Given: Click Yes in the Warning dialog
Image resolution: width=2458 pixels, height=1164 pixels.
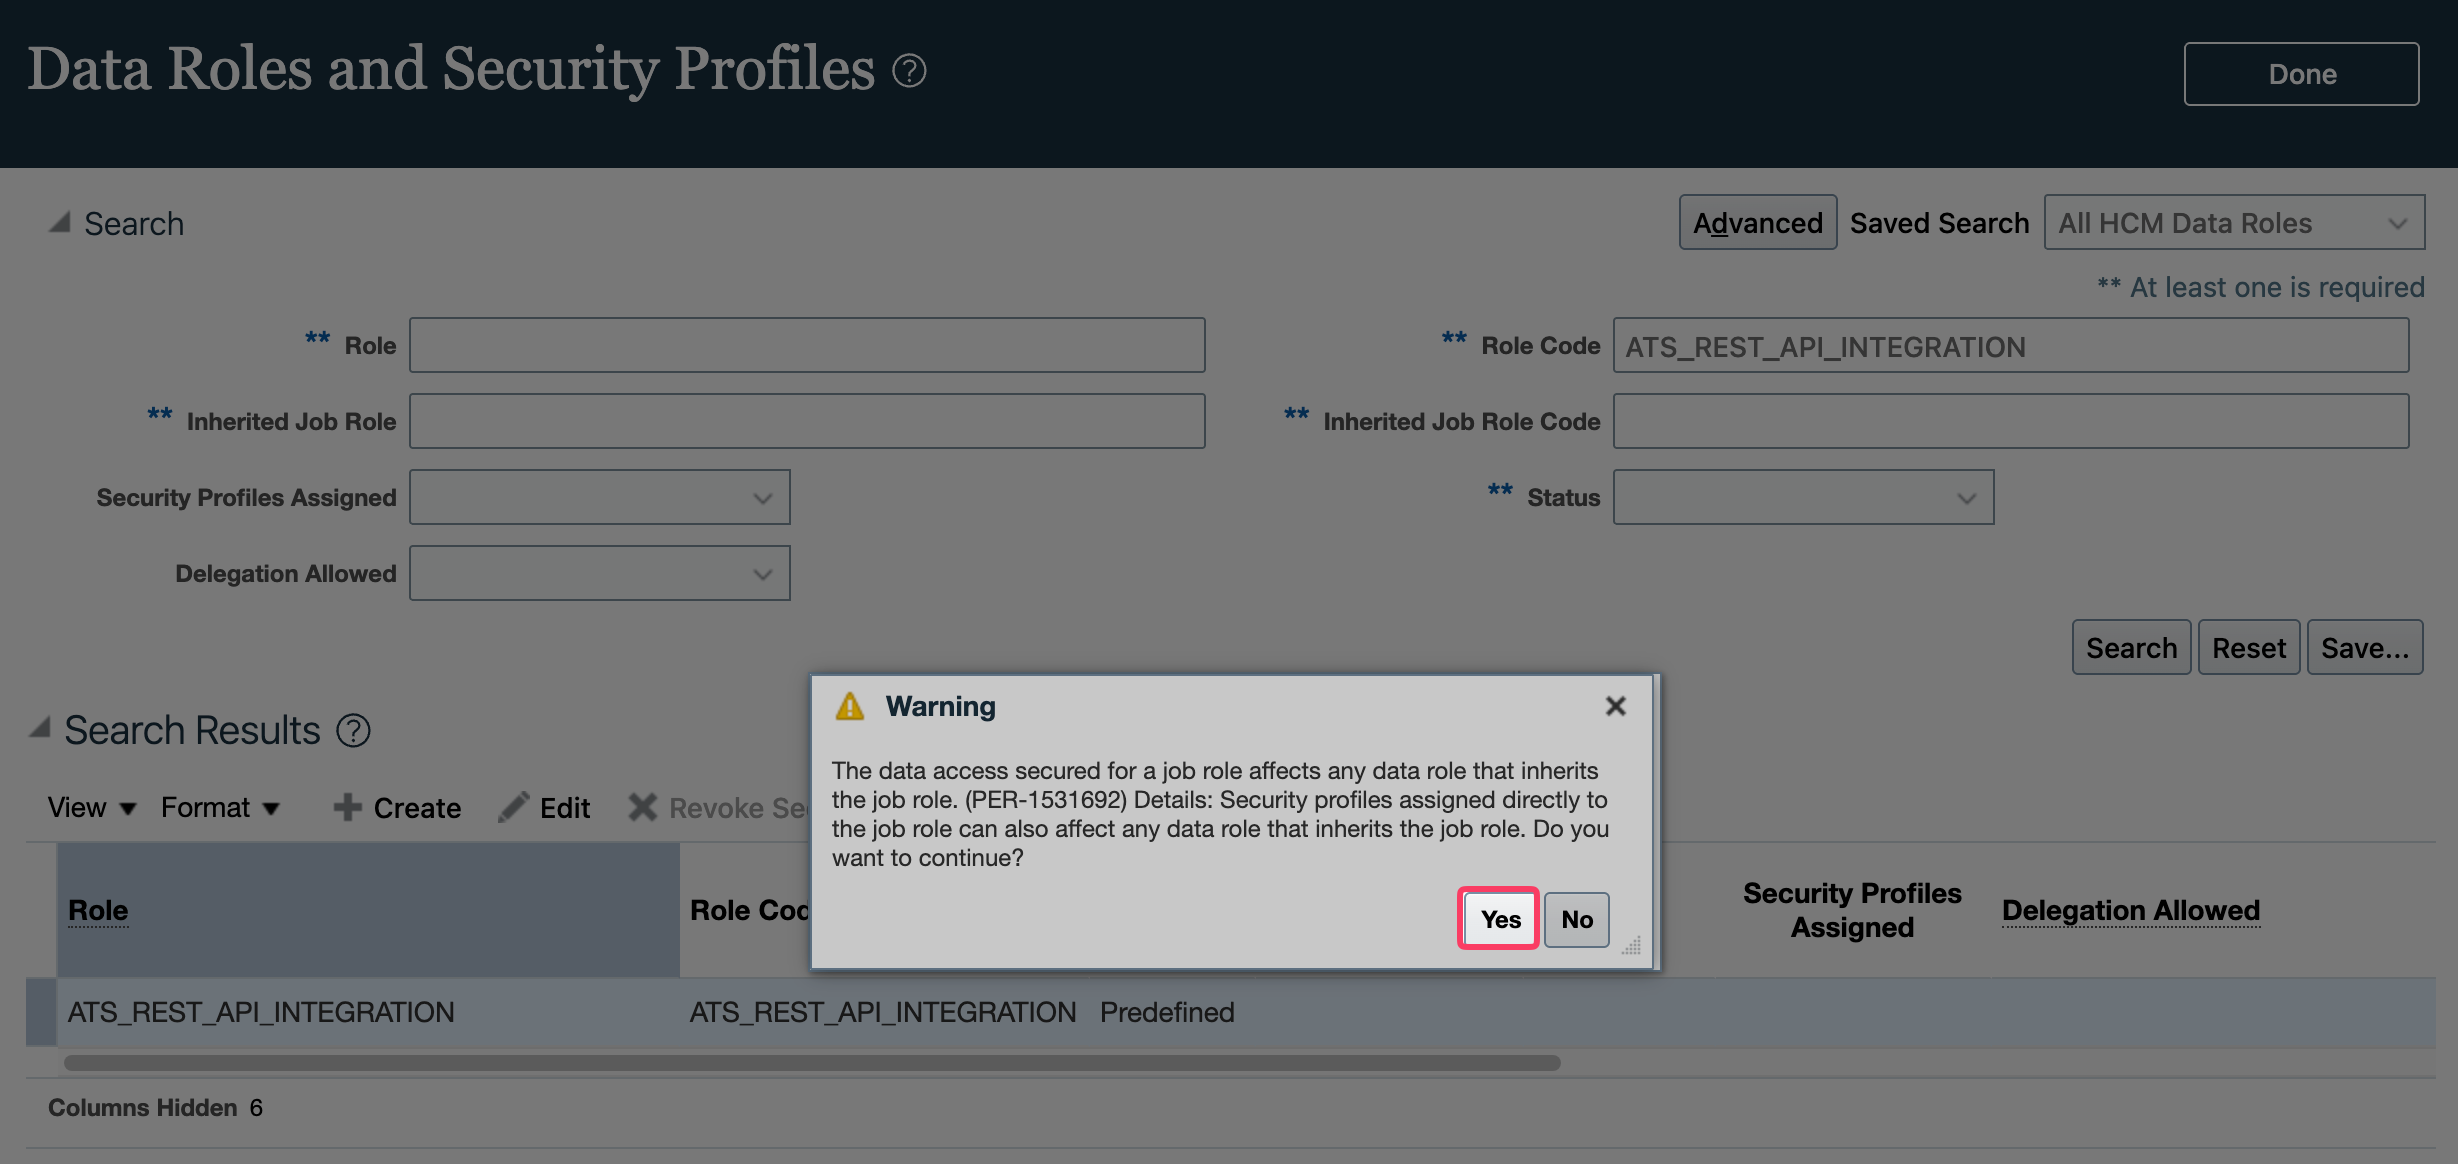Looking at the screenshot, I should (x=1499, y=919).
